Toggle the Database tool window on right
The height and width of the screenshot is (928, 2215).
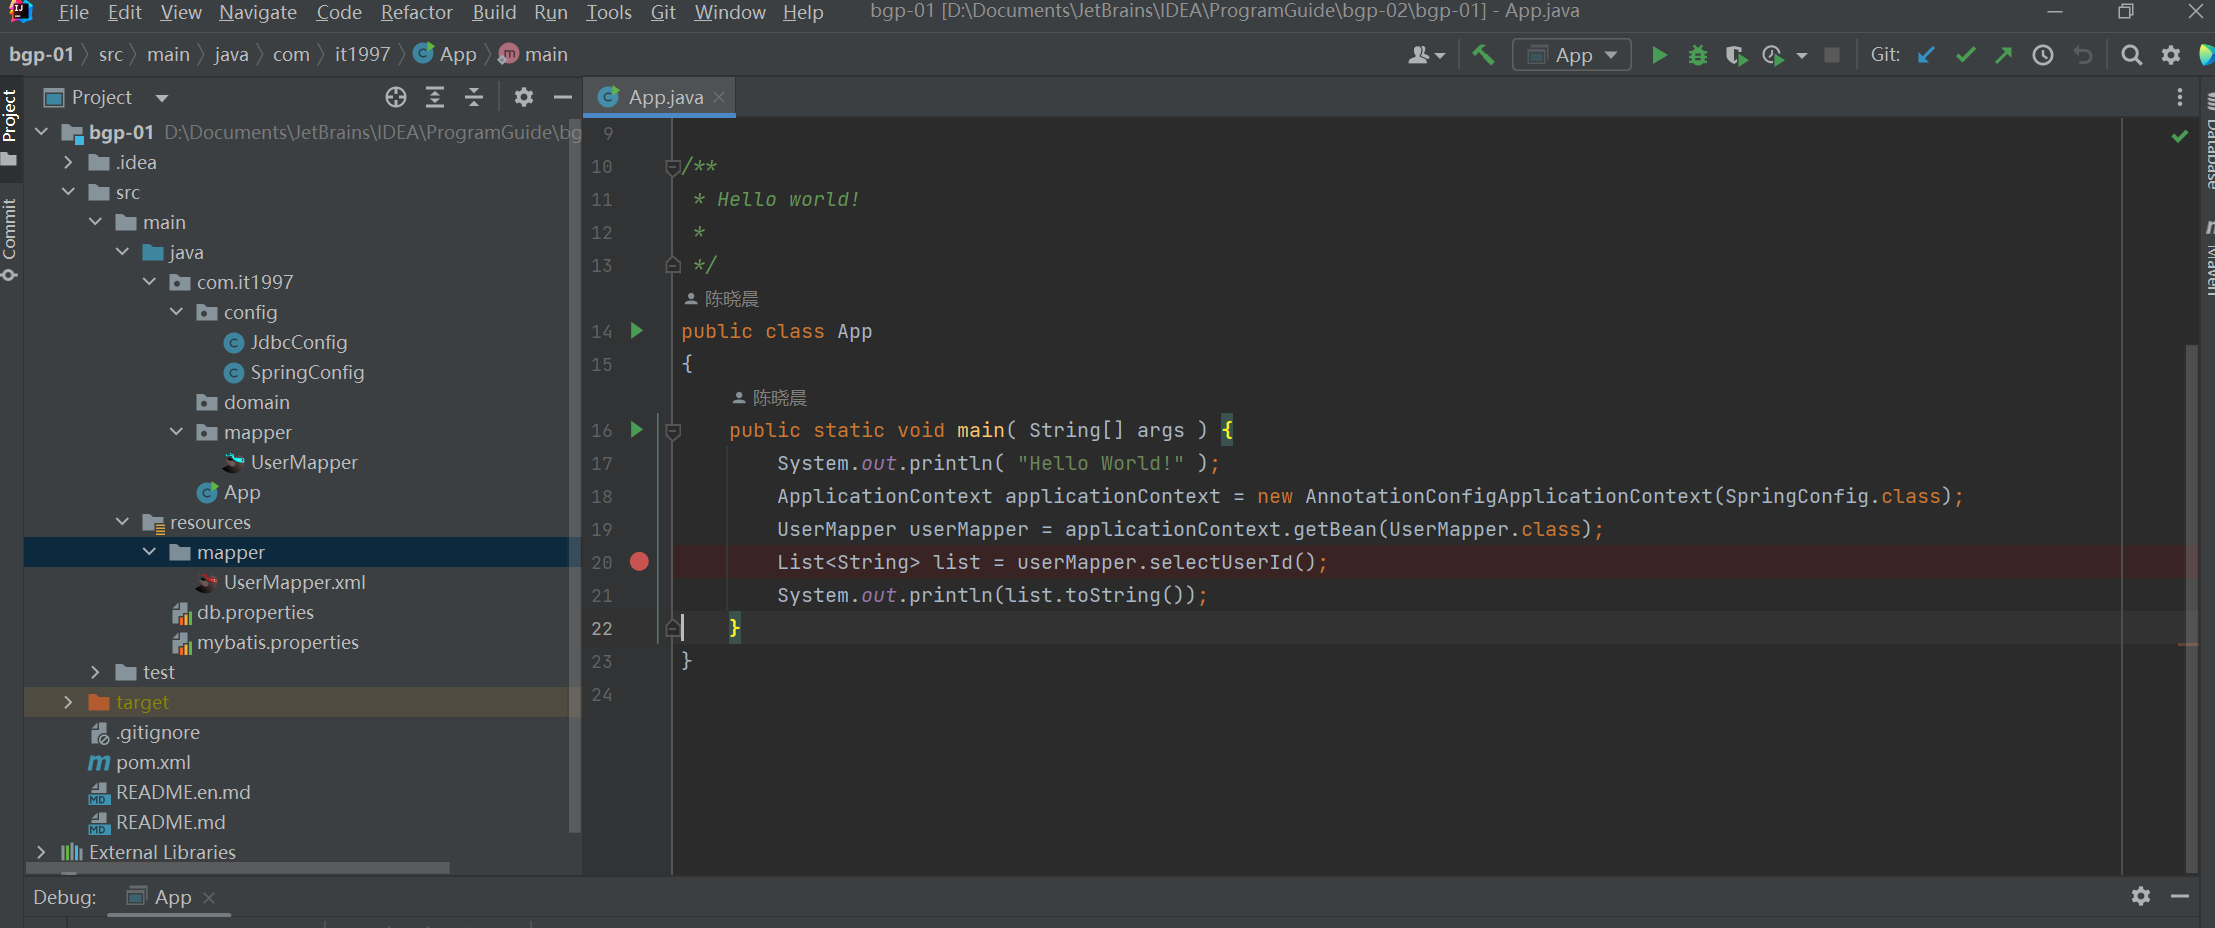[x=2208, y=142]
